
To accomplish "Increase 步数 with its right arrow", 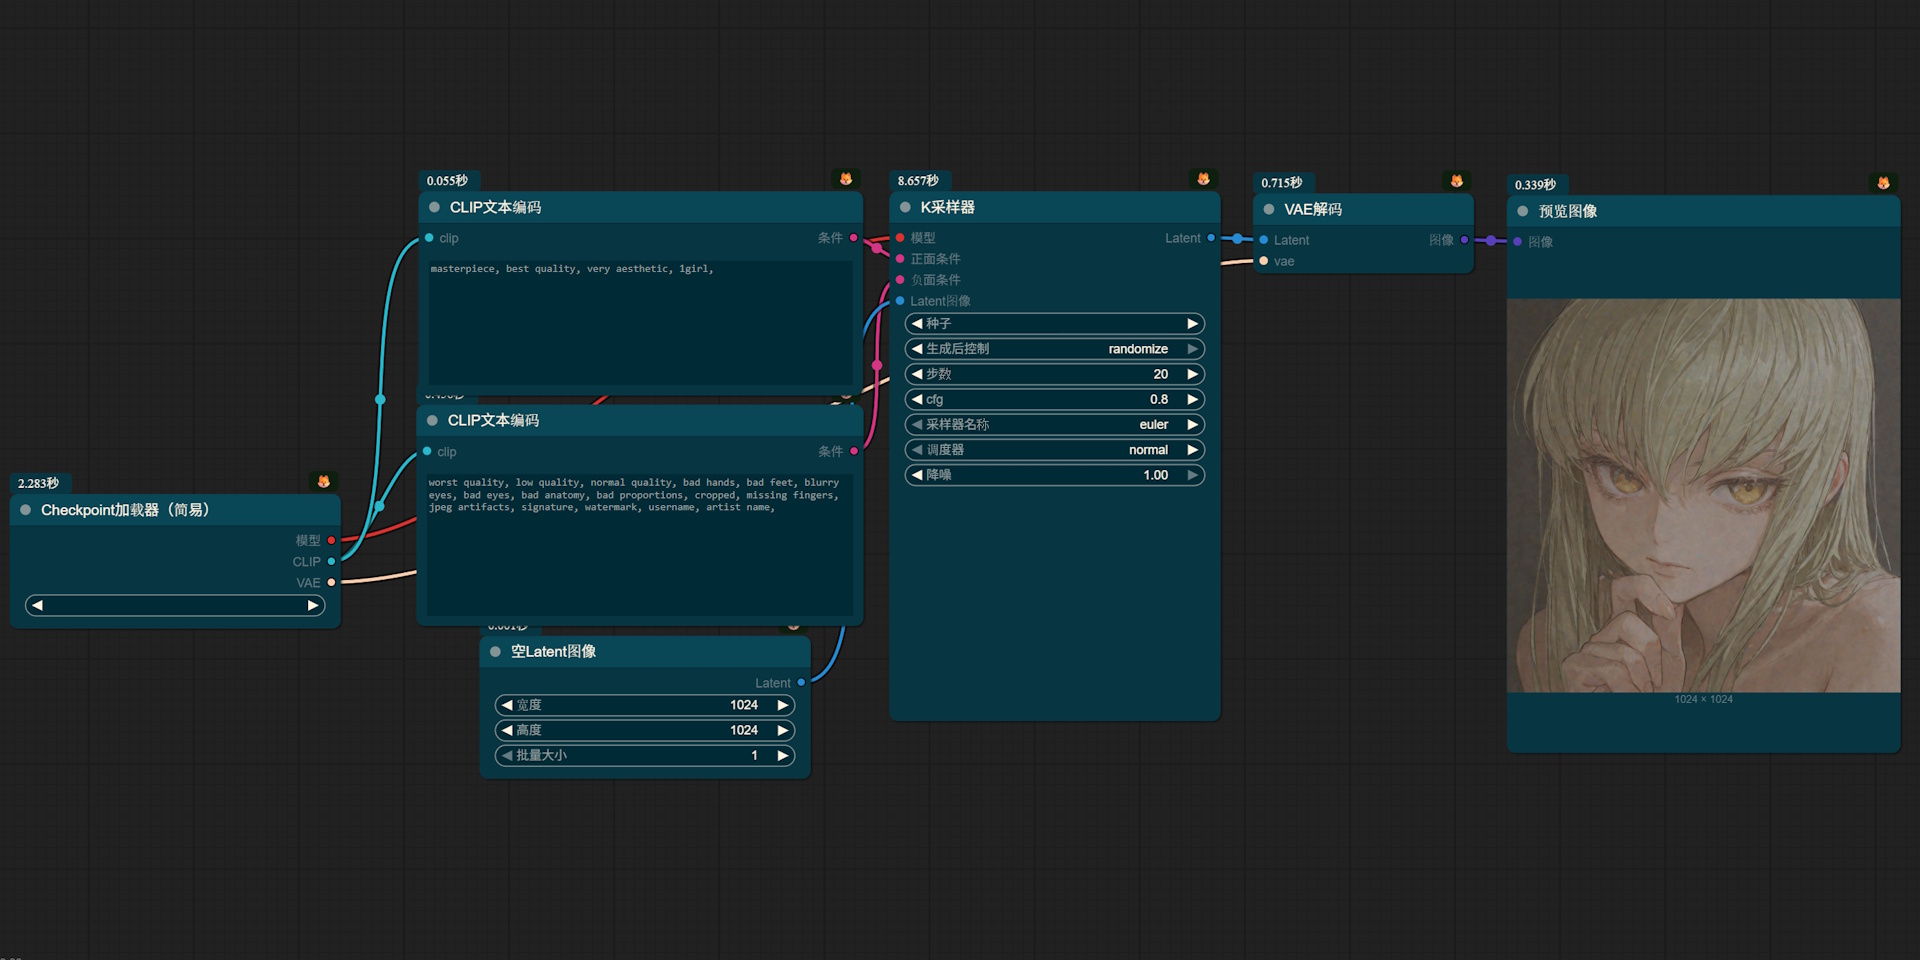I will pyautogui.click(x=1192, y=374).
